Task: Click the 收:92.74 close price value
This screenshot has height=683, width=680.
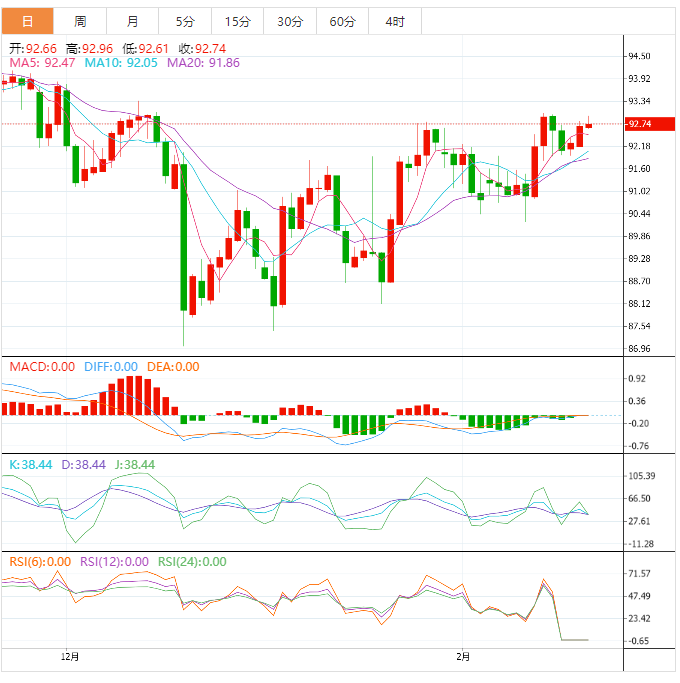Action: (202, 48)
